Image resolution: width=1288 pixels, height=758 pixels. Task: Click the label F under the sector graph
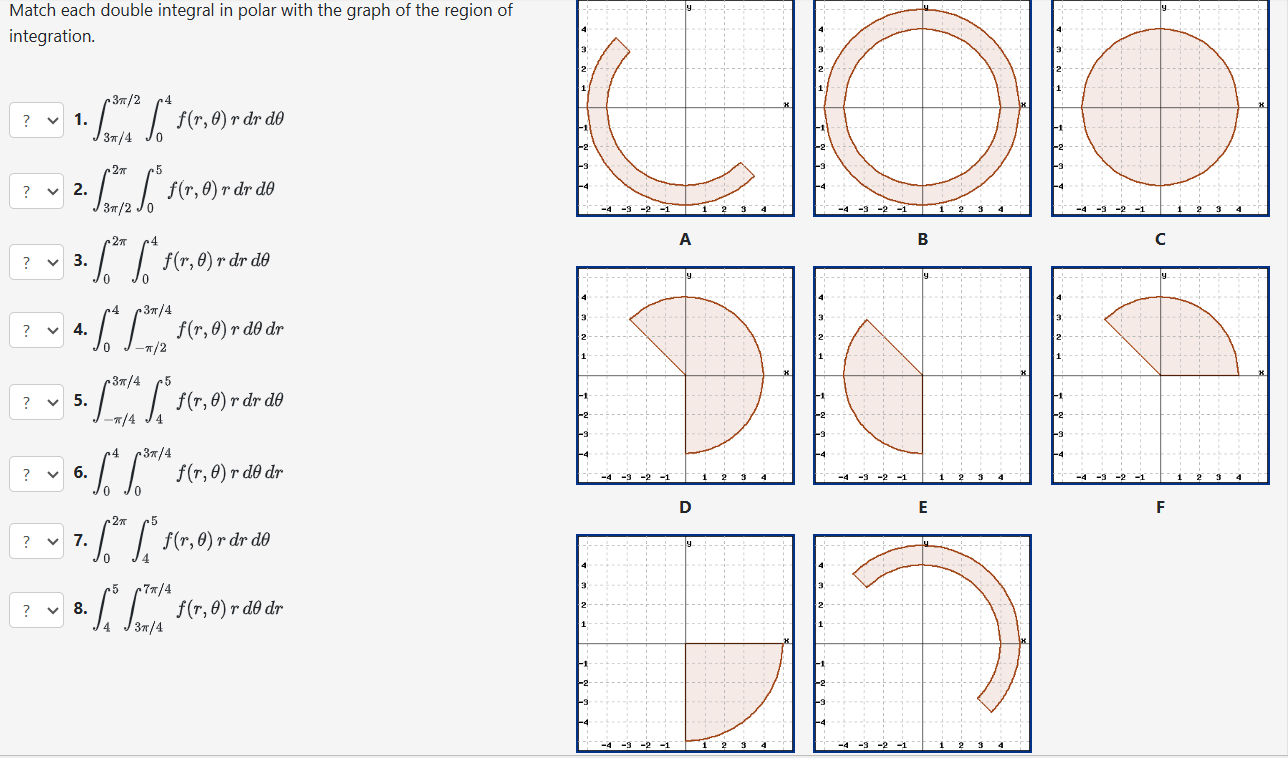tap(1159, 507)
